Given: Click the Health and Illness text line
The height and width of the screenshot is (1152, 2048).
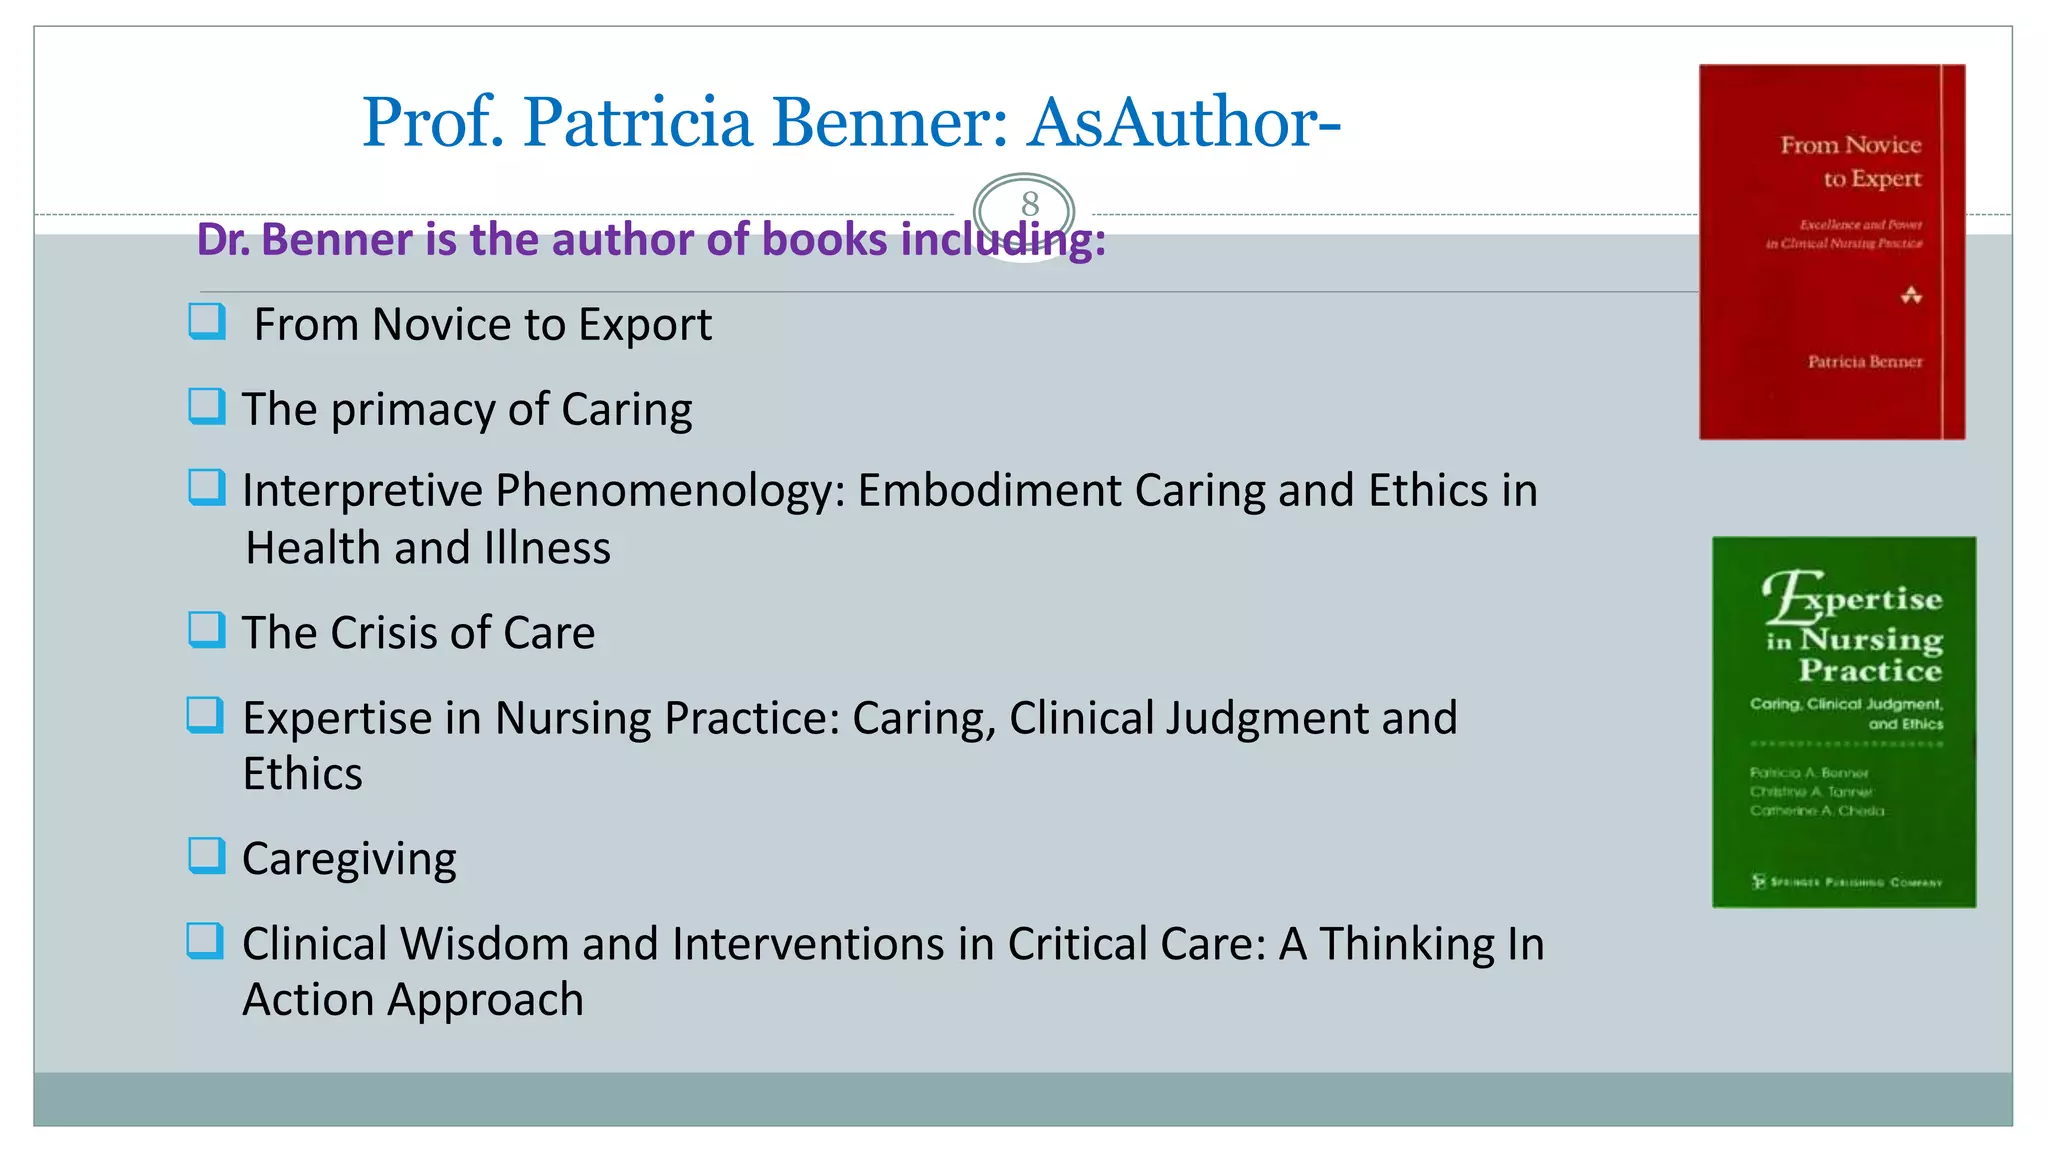Looking at the screenshot, I should [428, 548].
